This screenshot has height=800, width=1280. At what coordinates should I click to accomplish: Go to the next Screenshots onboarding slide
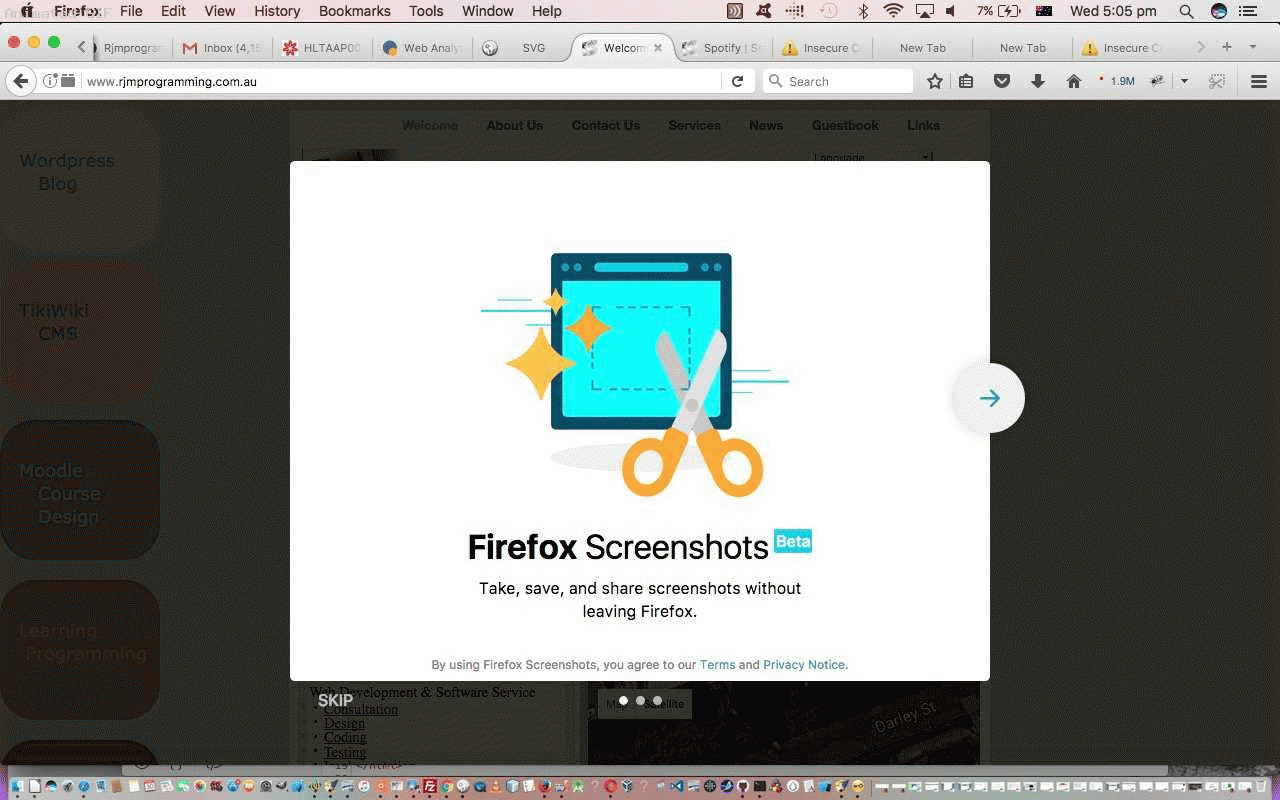(x=989, y=398)
